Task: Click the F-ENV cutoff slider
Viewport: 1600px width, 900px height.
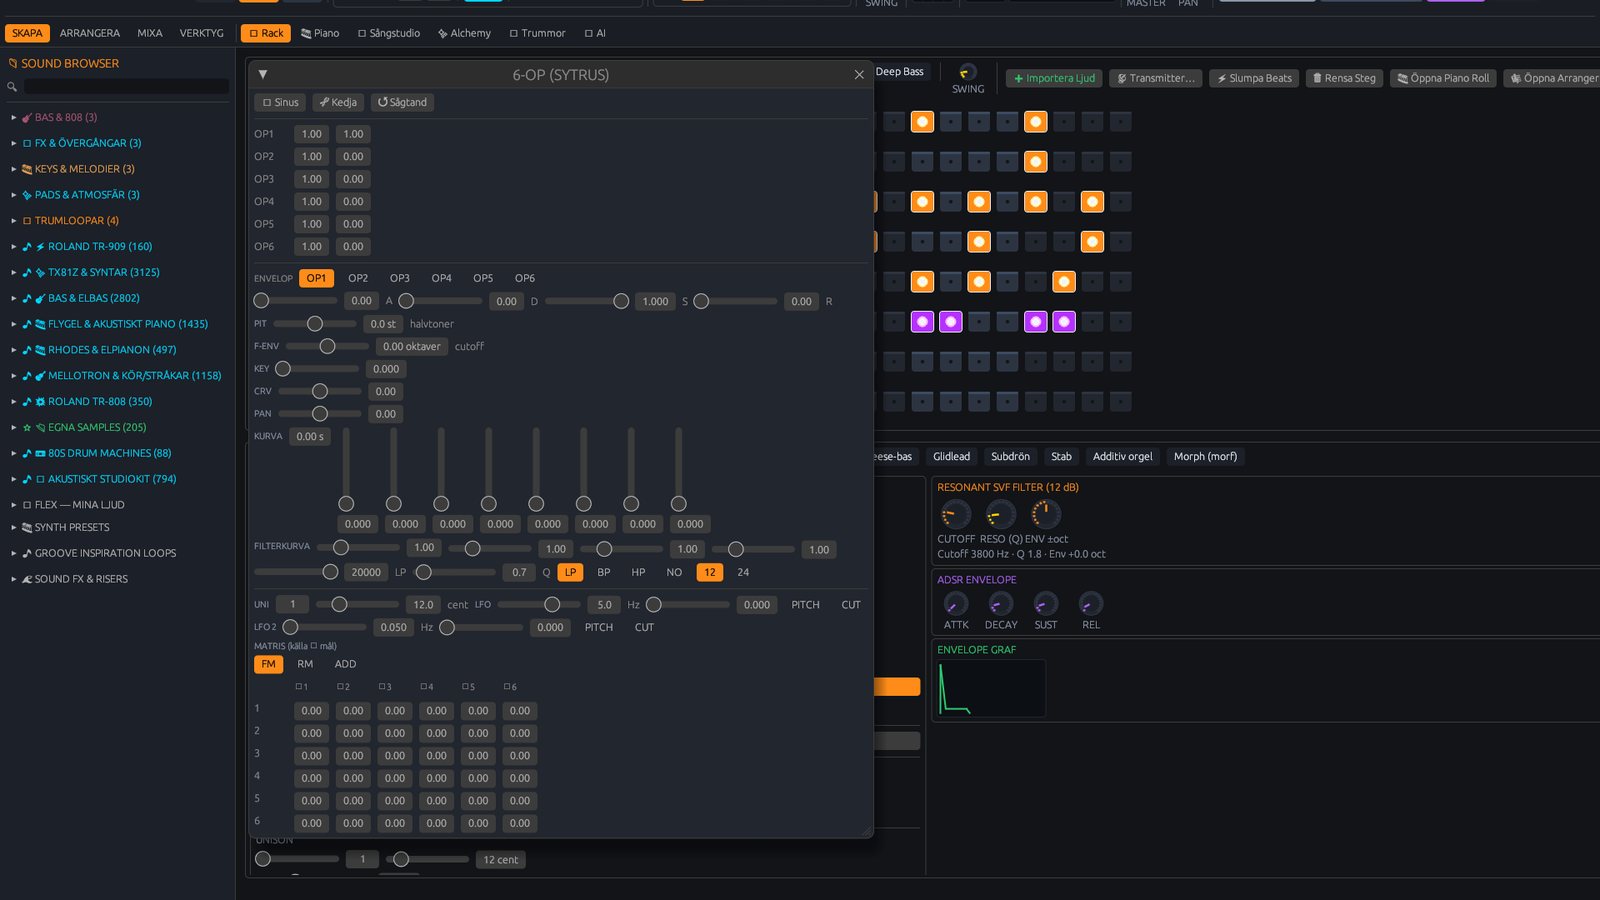Action: pos(327,346)
